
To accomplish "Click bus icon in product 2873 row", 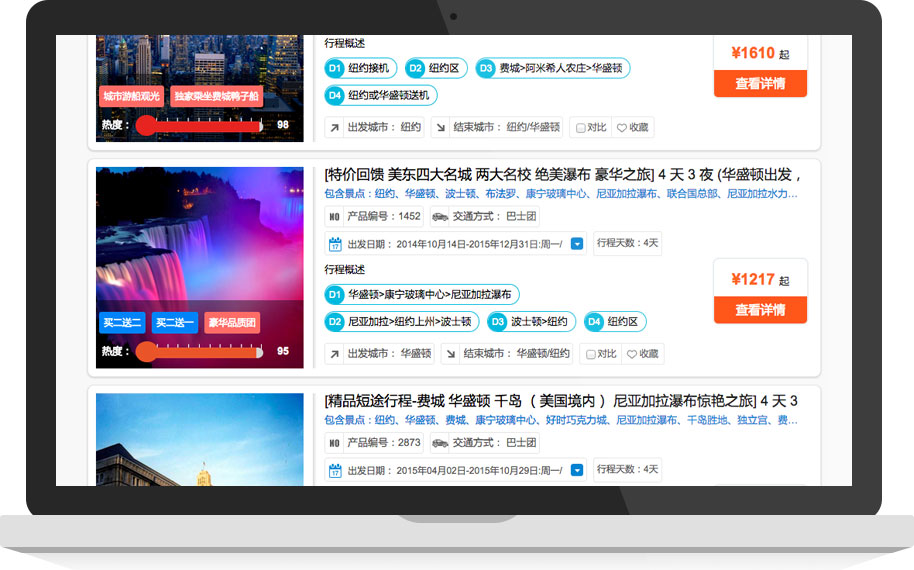I will tap(440, 443).
